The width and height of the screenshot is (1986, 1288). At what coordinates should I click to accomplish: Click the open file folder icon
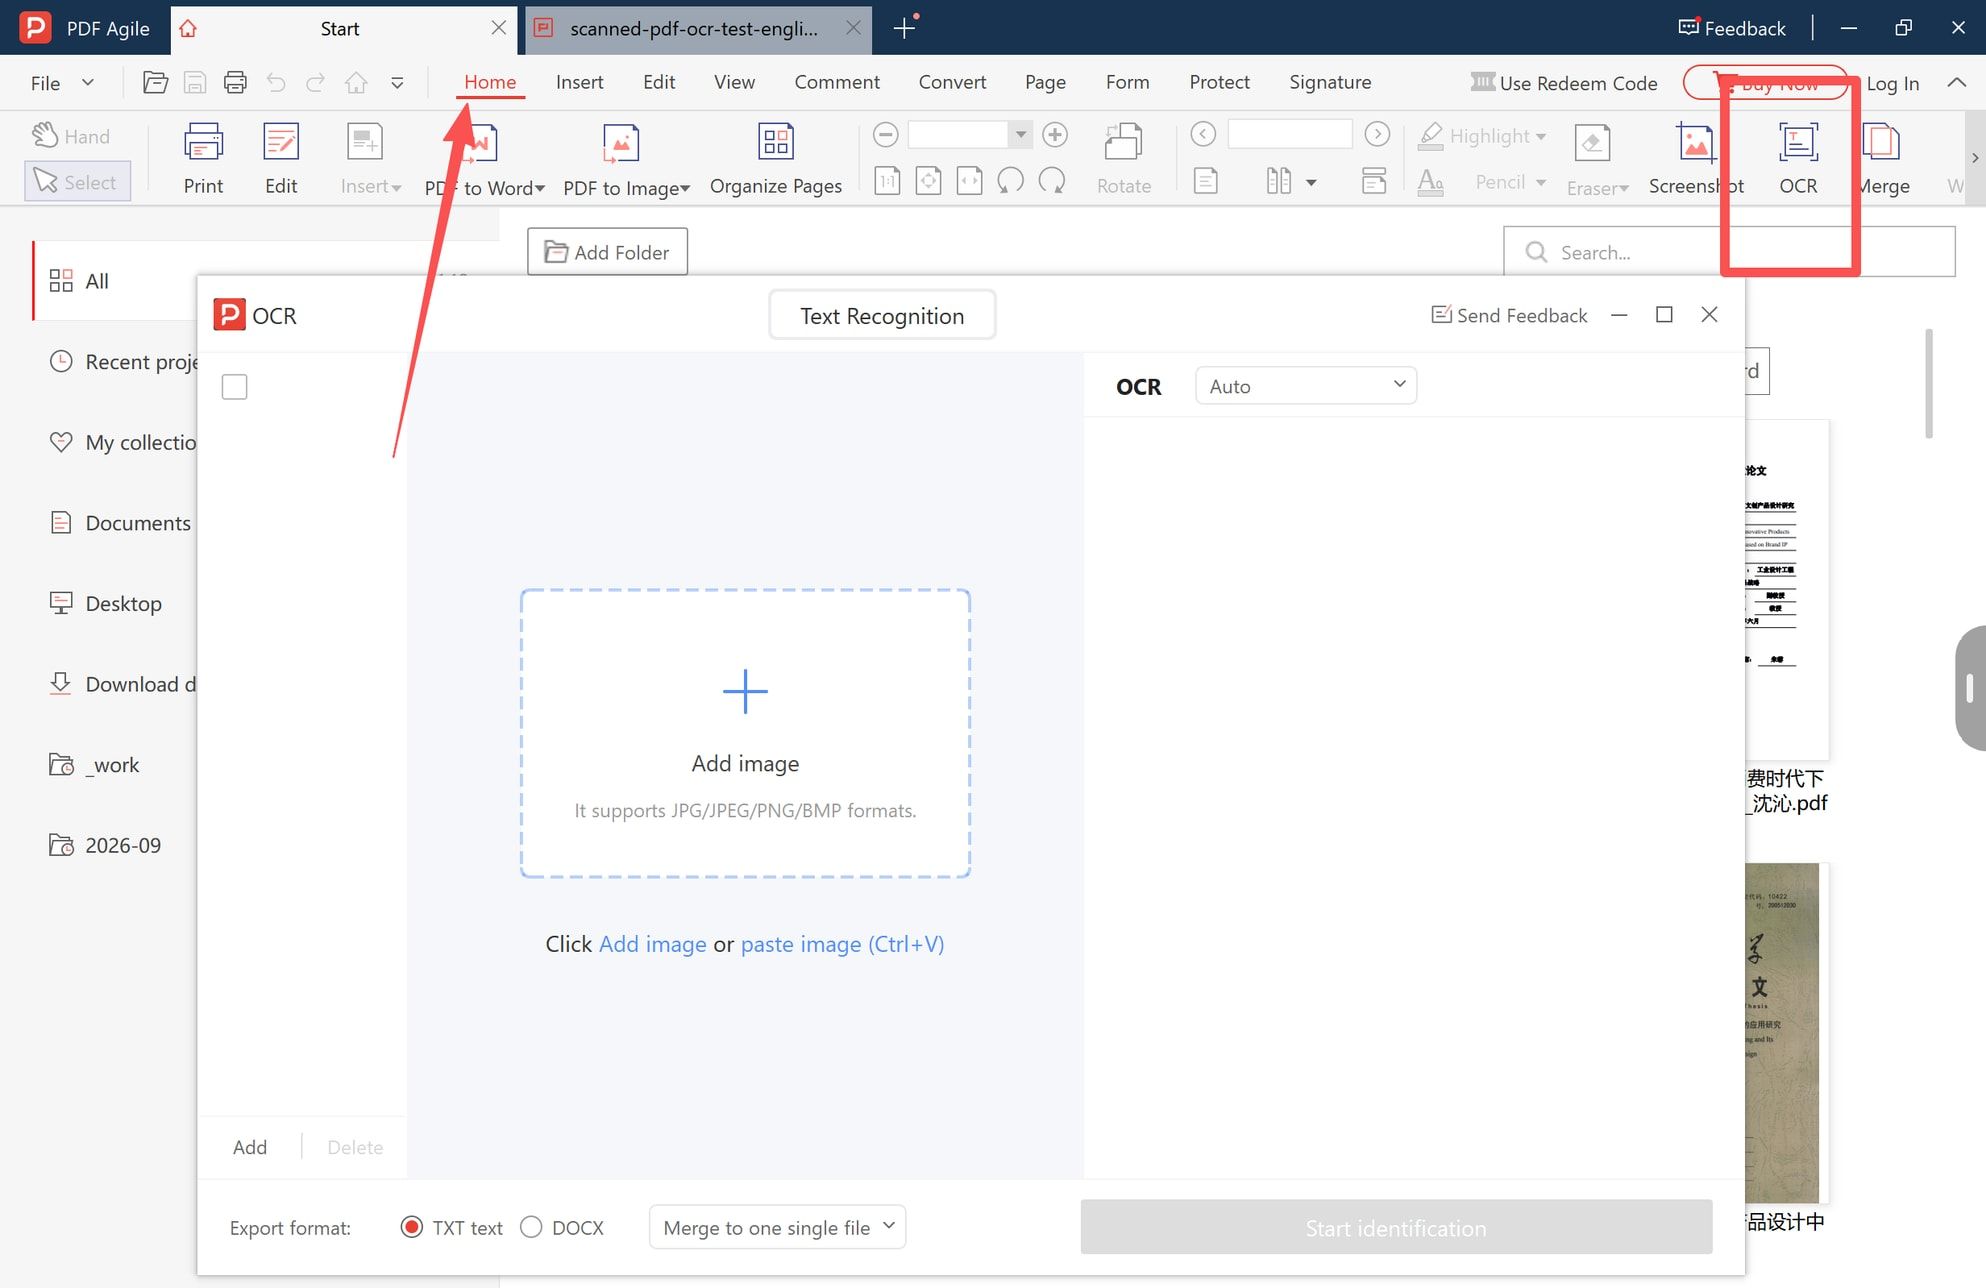155,83
